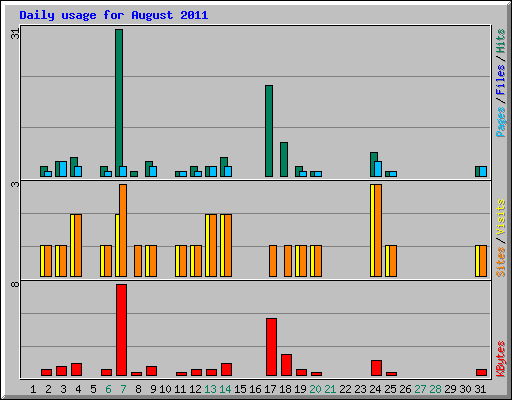Click the green x-axis day label "13"
Viewport: 512px width, 400px height.
210,389
